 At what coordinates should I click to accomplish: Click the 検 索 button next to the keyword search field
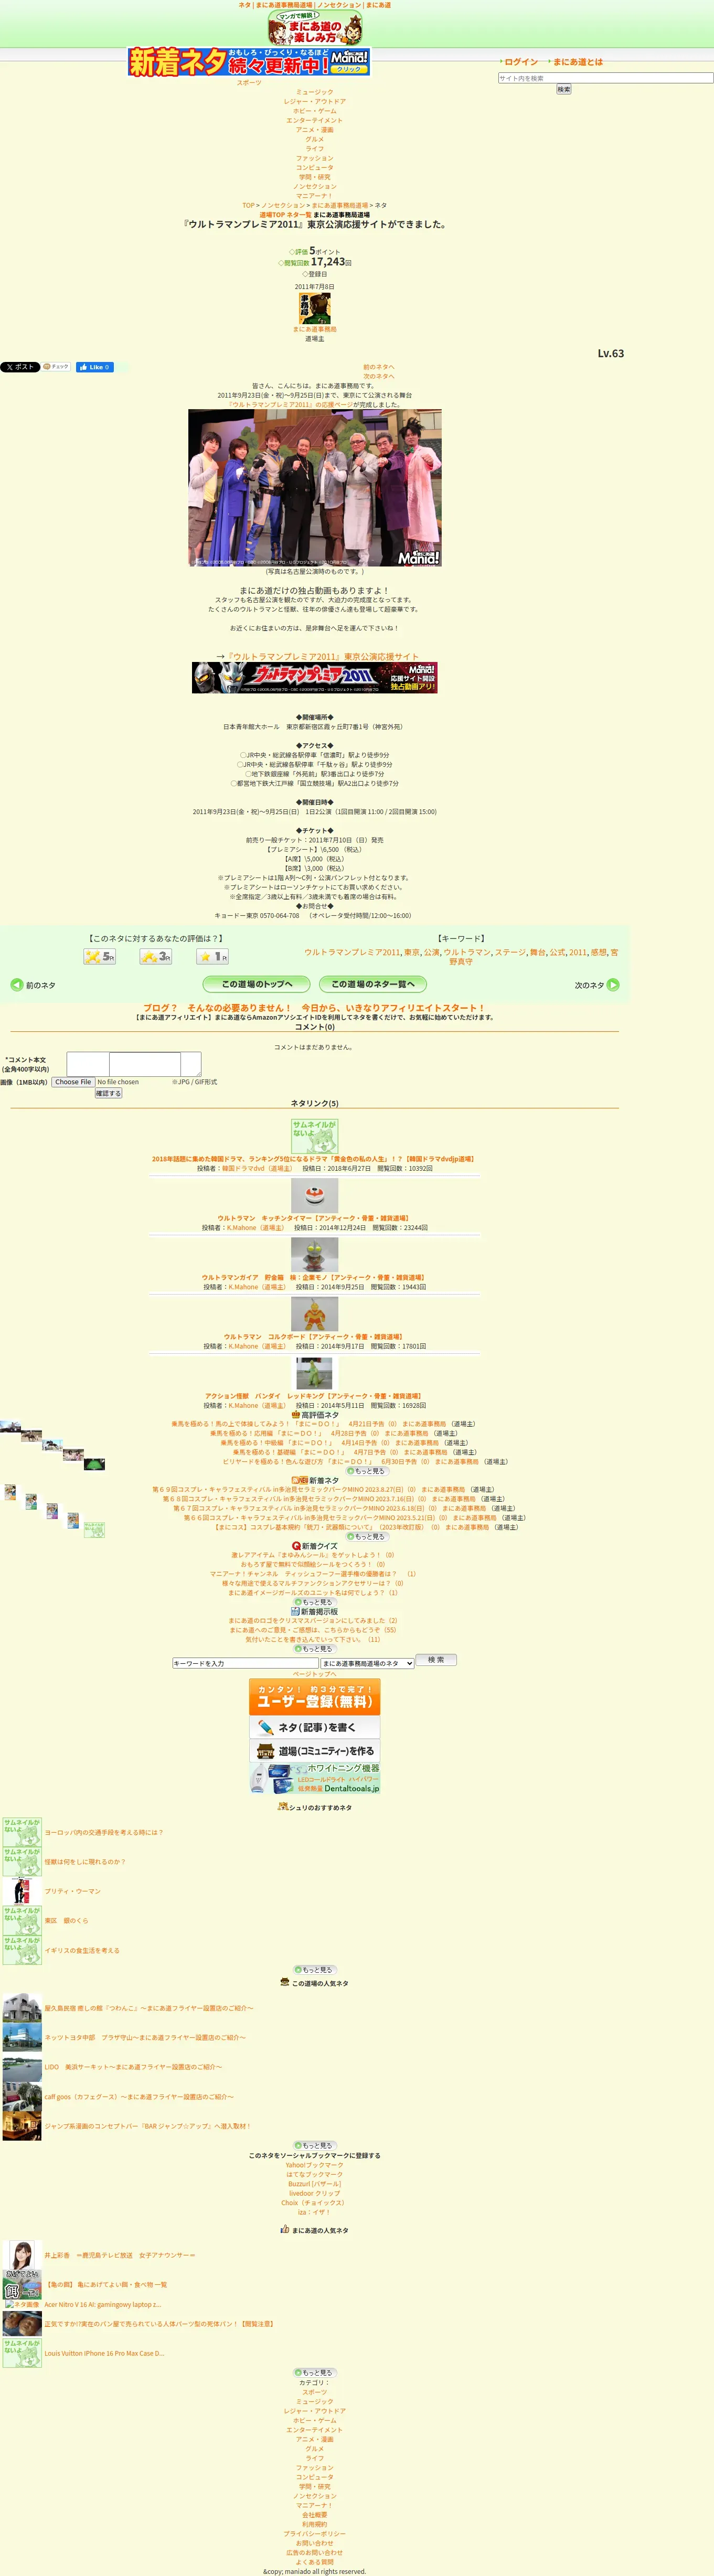click(x=436, y=1660)
